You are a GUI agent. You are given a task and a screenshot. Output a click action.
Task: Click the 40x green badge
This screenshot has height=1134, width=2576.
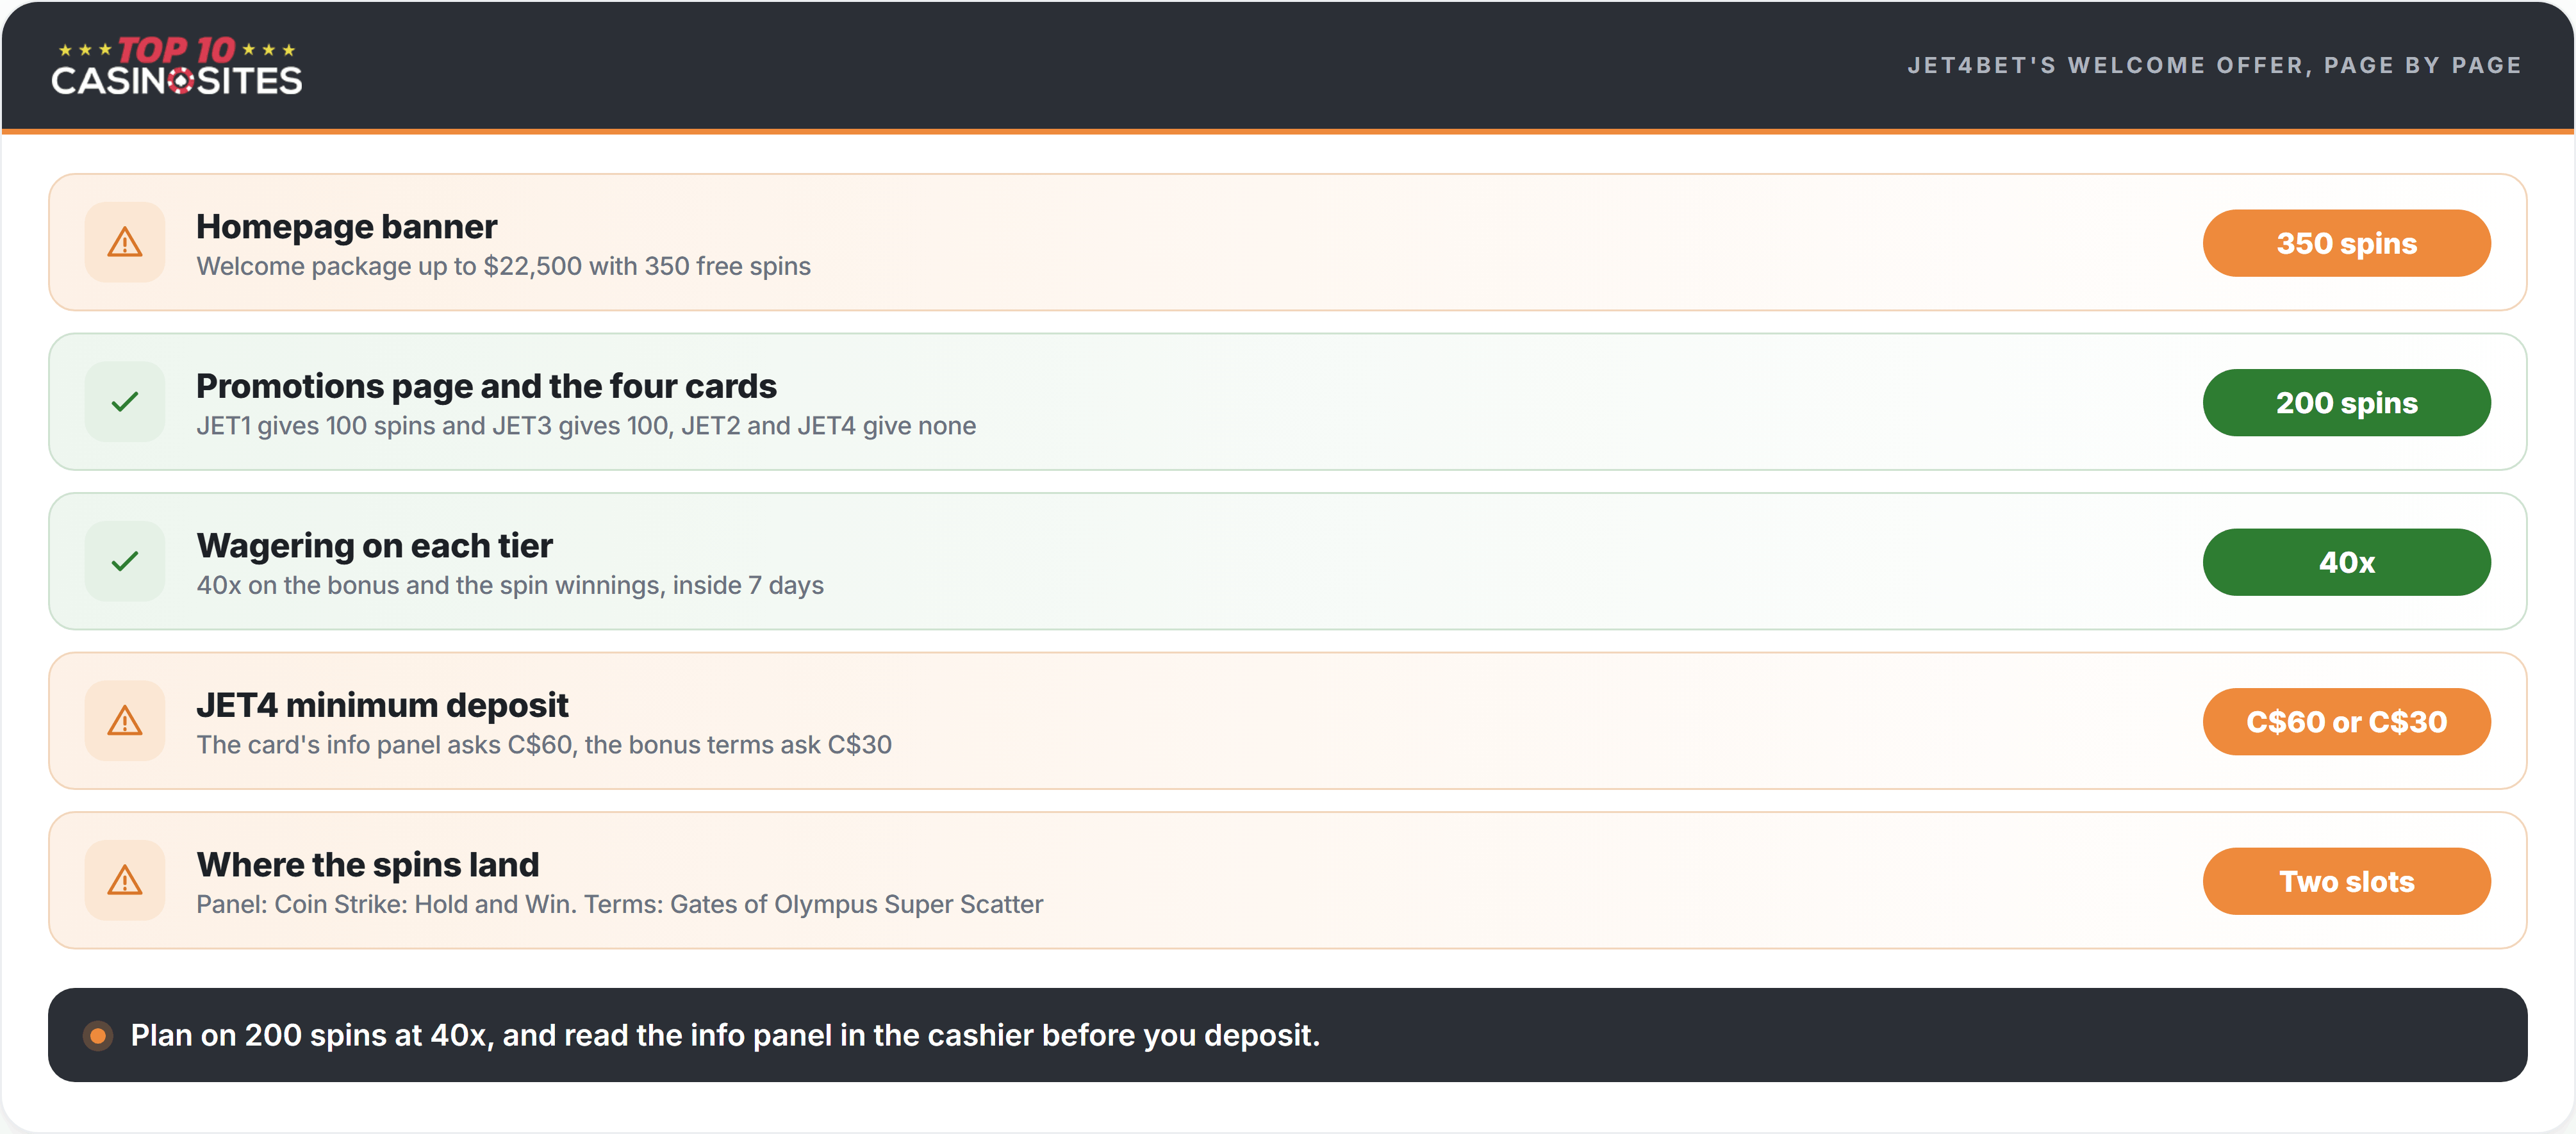coord(2346,562)
